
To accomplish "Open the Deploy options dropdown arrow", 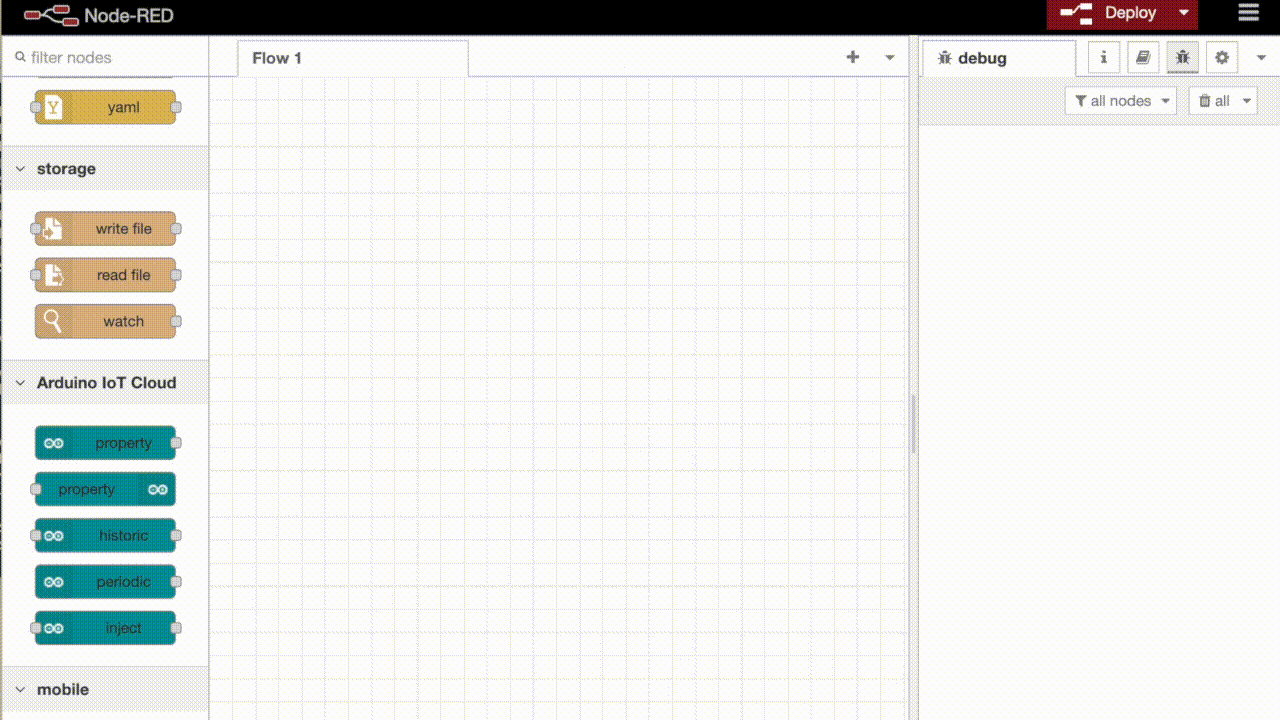I will 1184,13.
